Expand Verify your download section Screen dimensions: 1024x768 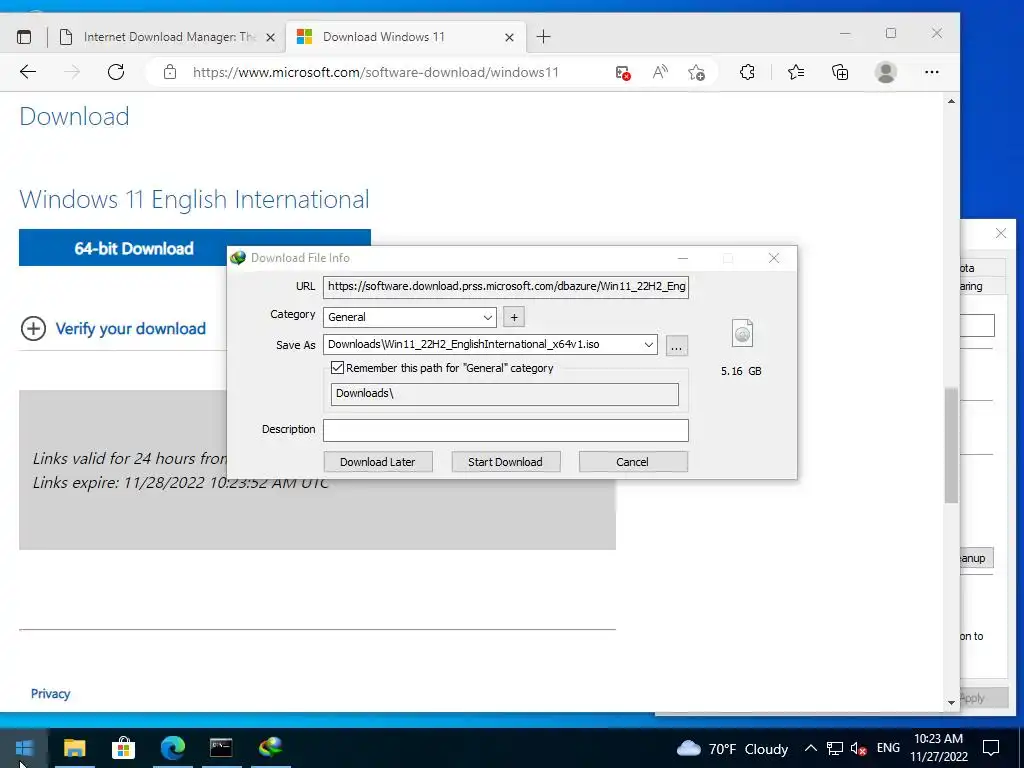pos(113,328)
